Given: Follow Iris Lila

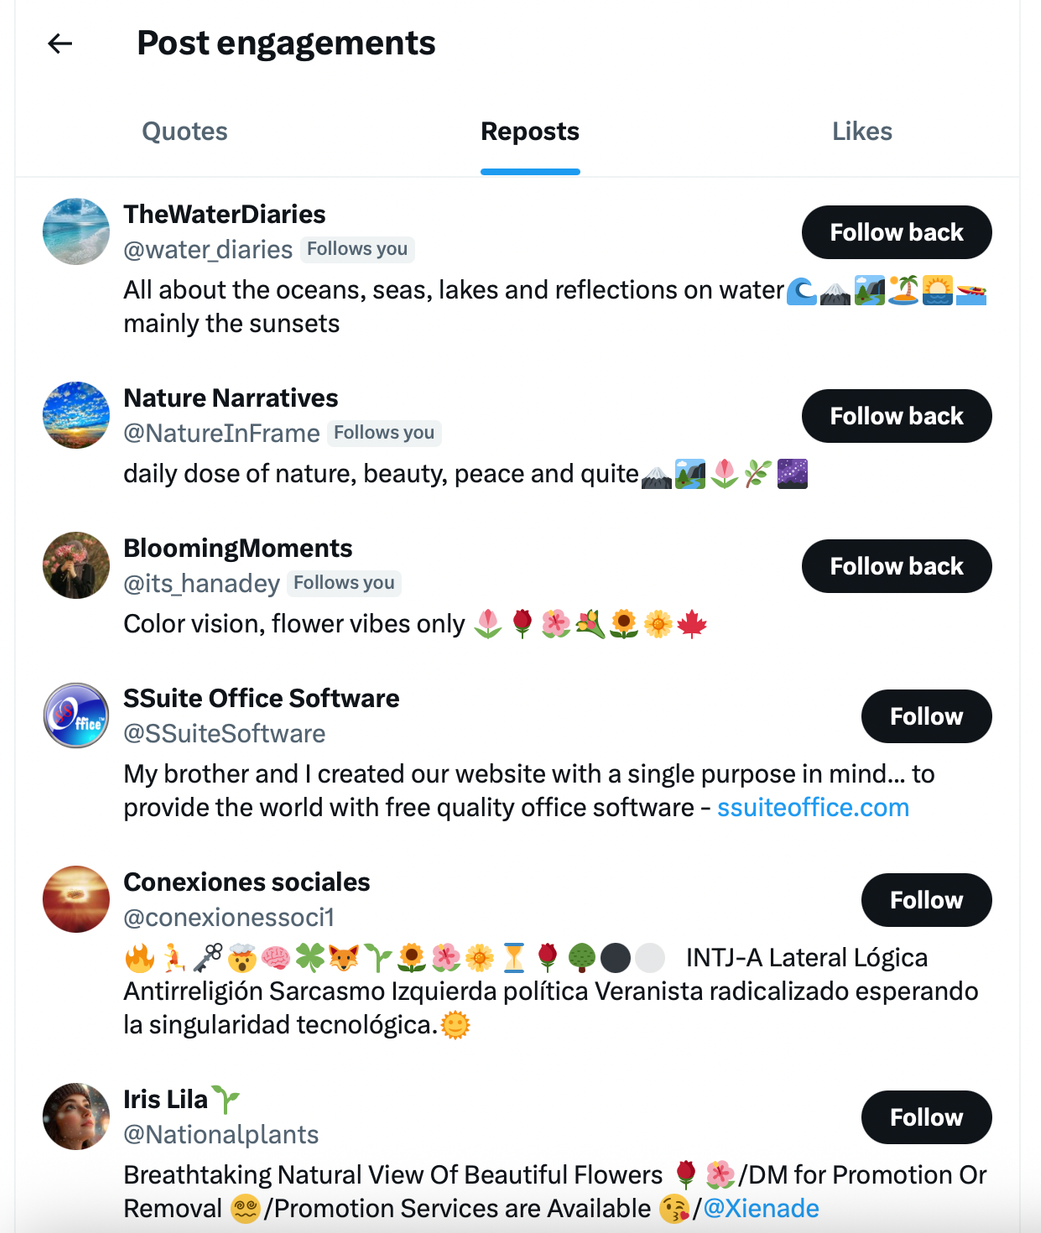Looking at the screenshot, I should (925, 1117).
